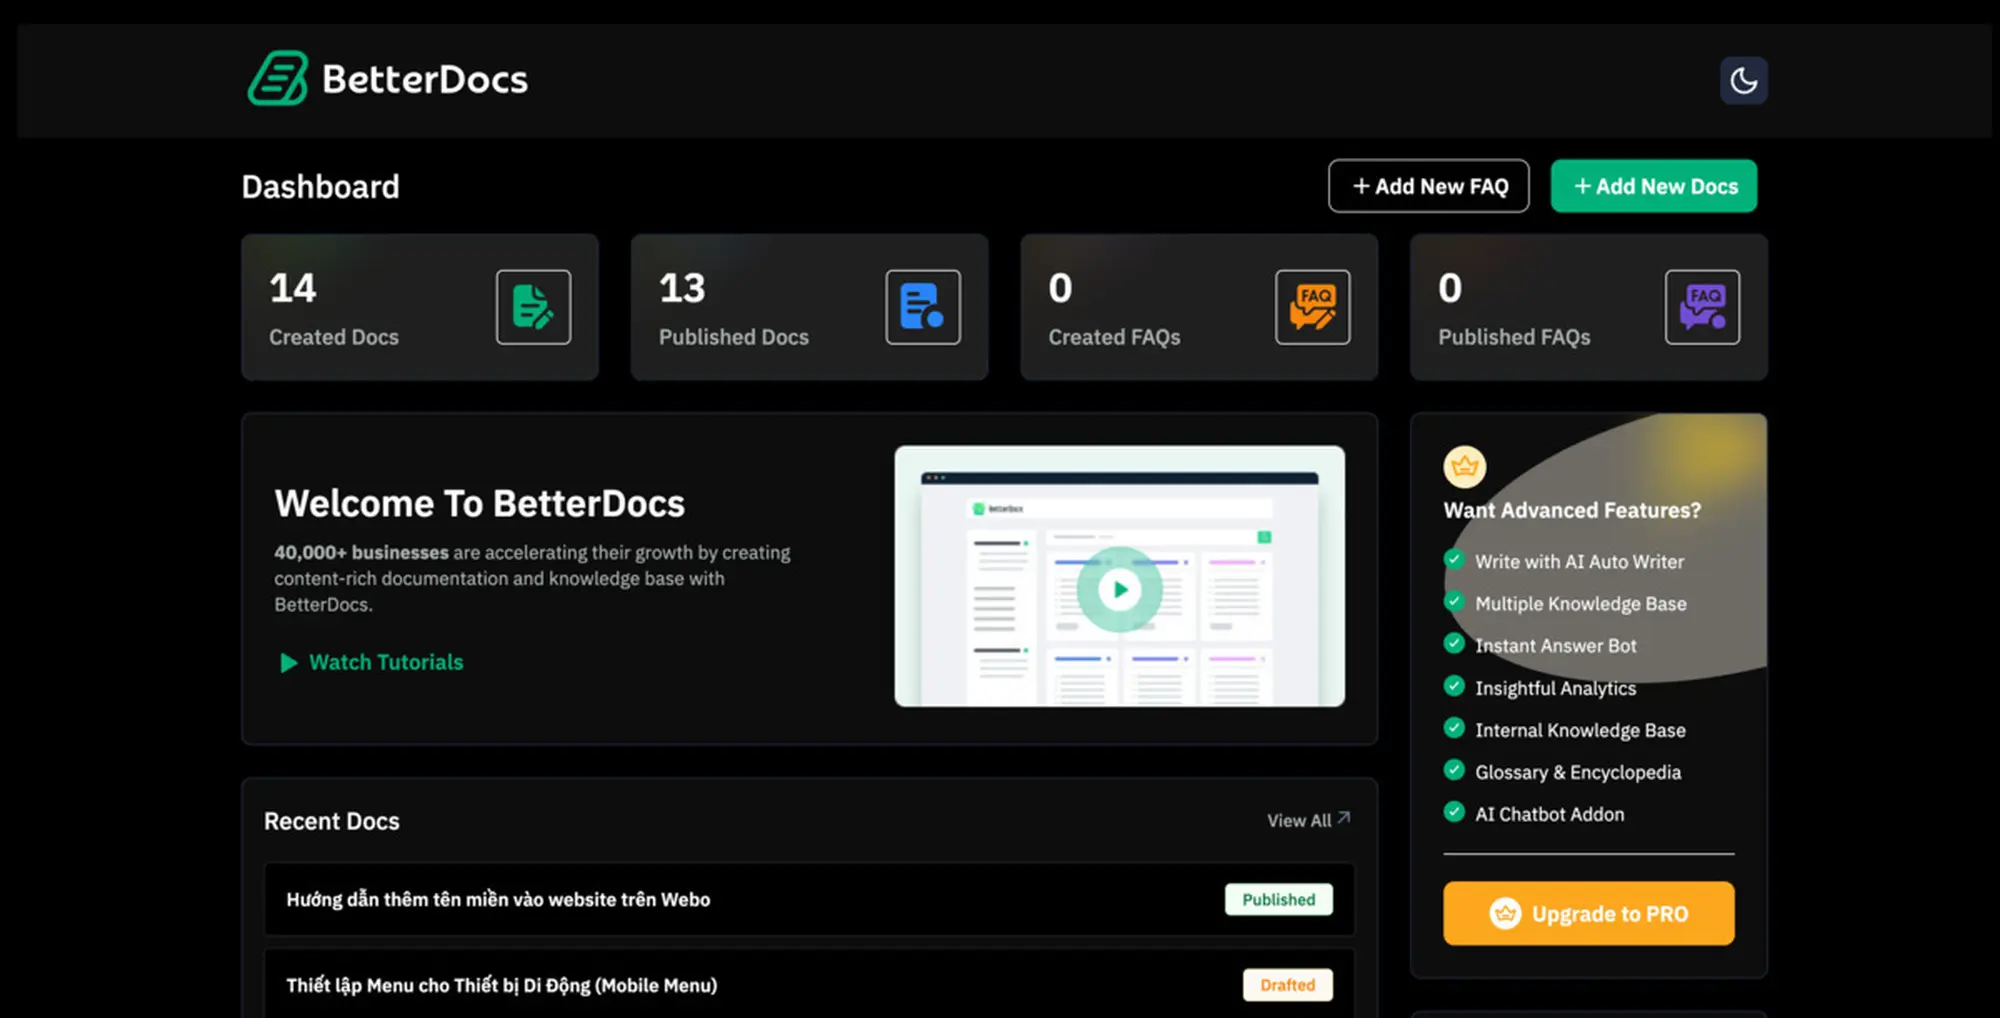Click the crown icon in Upgrade to PRO
This screenshot has width=2000, height=1018.
click(x=1505, y=913)
